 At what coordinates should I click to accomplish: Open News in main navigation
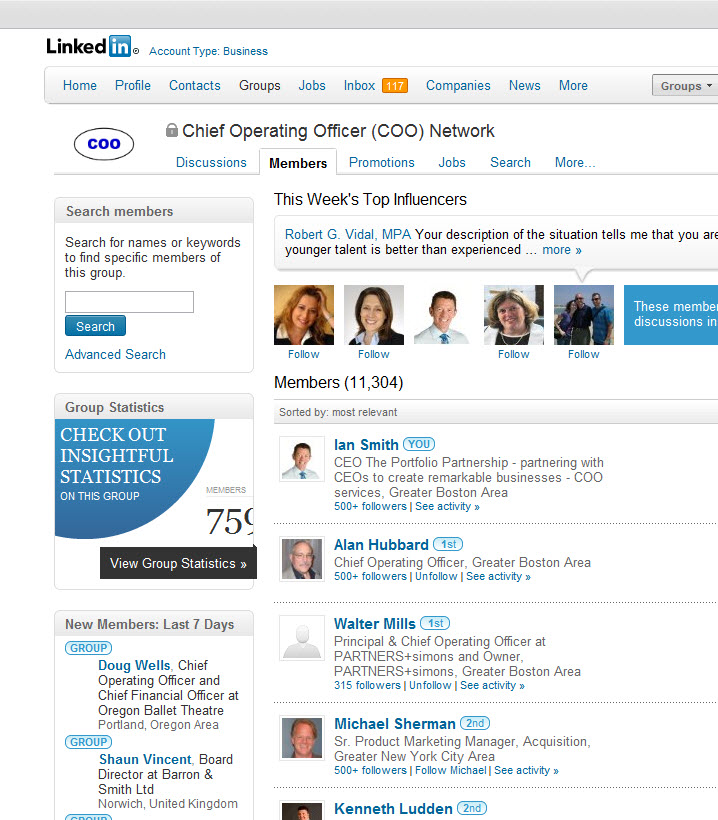point(525,85)
